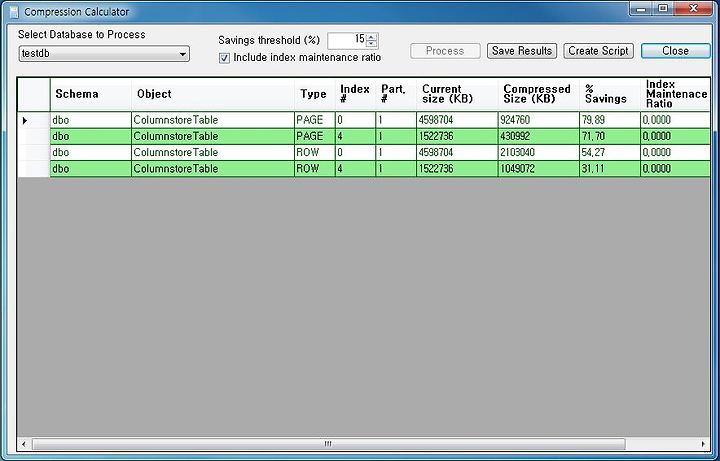Click current size 4598704 in 79,89 row
Image resolution: width=720 pixels, height=461 pixels.
(x=457, y=120)
